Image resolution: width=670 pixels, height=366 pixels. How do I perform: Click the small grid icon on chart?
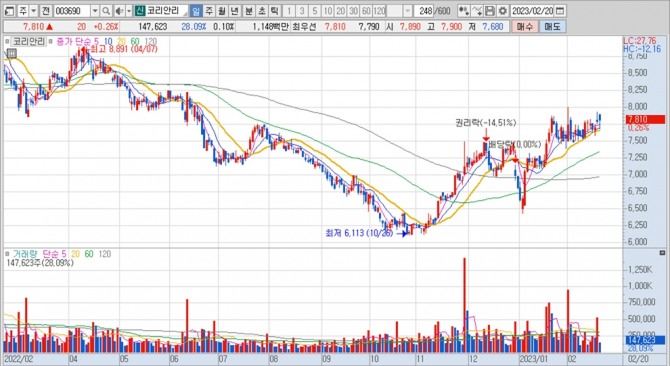click(12, 53)
